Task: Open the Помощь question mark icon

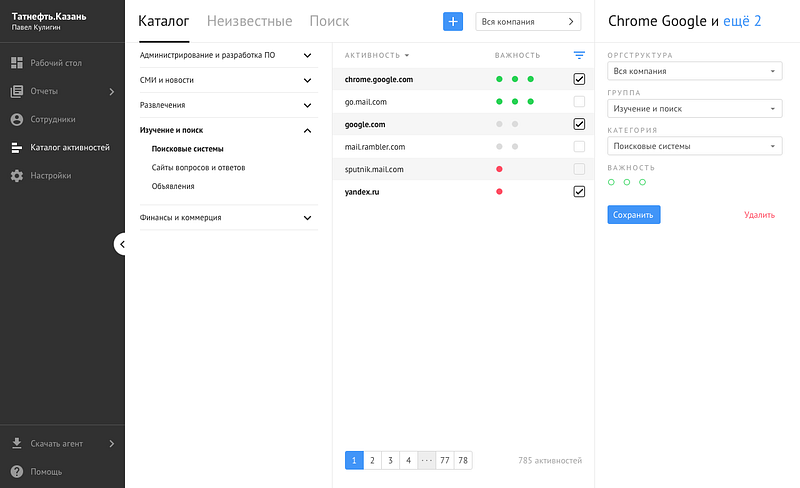Action: coord(17,472)
